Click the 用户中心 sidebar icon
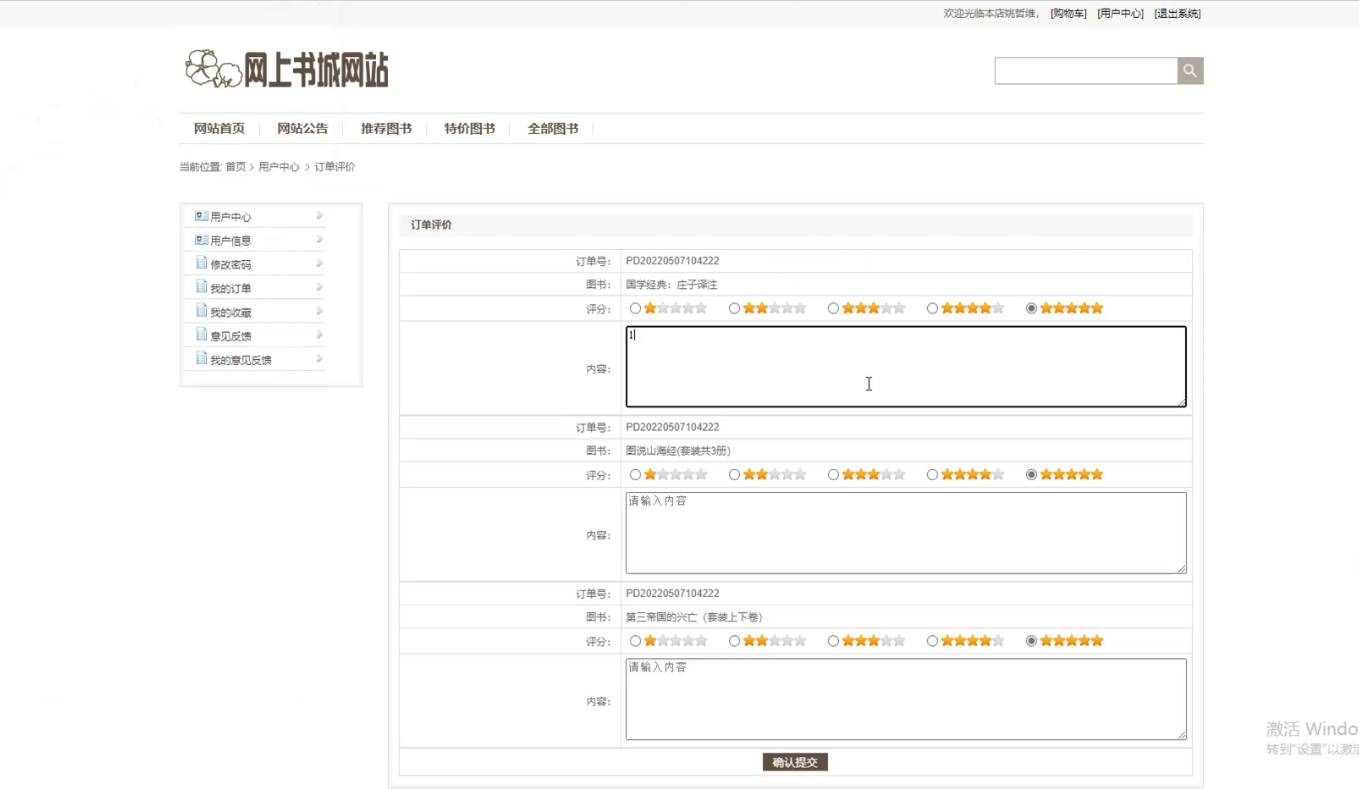The height and width of the screenshot is (789, 1359). pos(202,216)
